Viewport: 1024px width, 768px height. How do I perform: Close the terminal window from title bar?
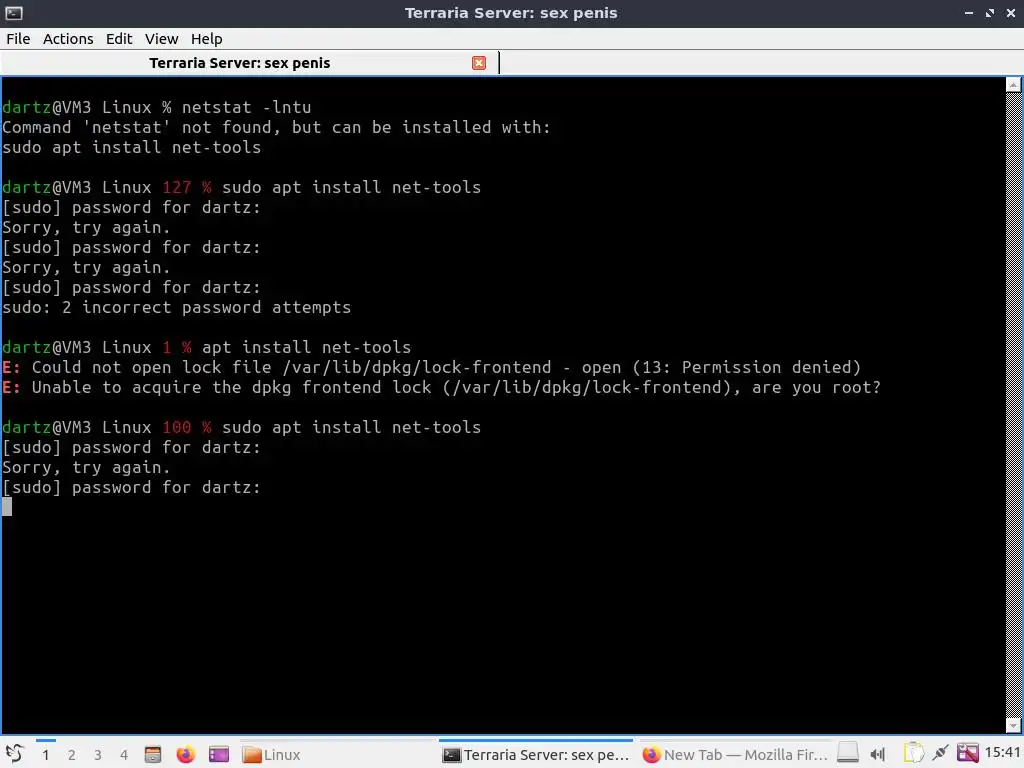click(1011, 13)
